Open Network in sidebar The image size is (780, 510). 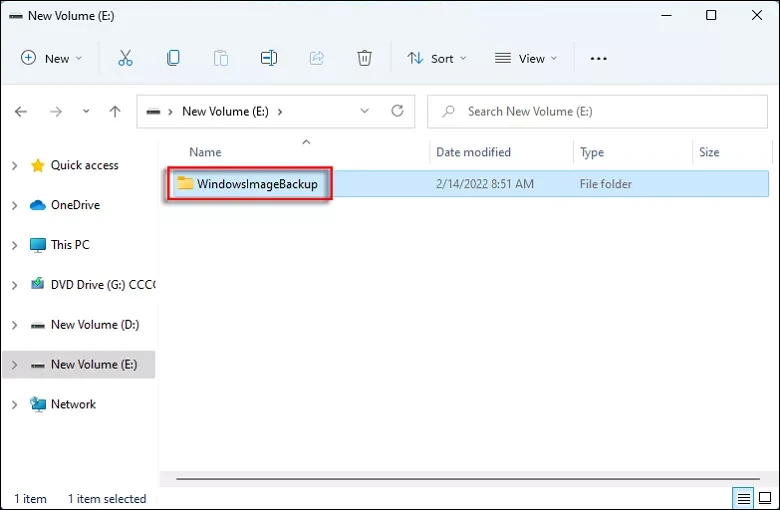73,405
